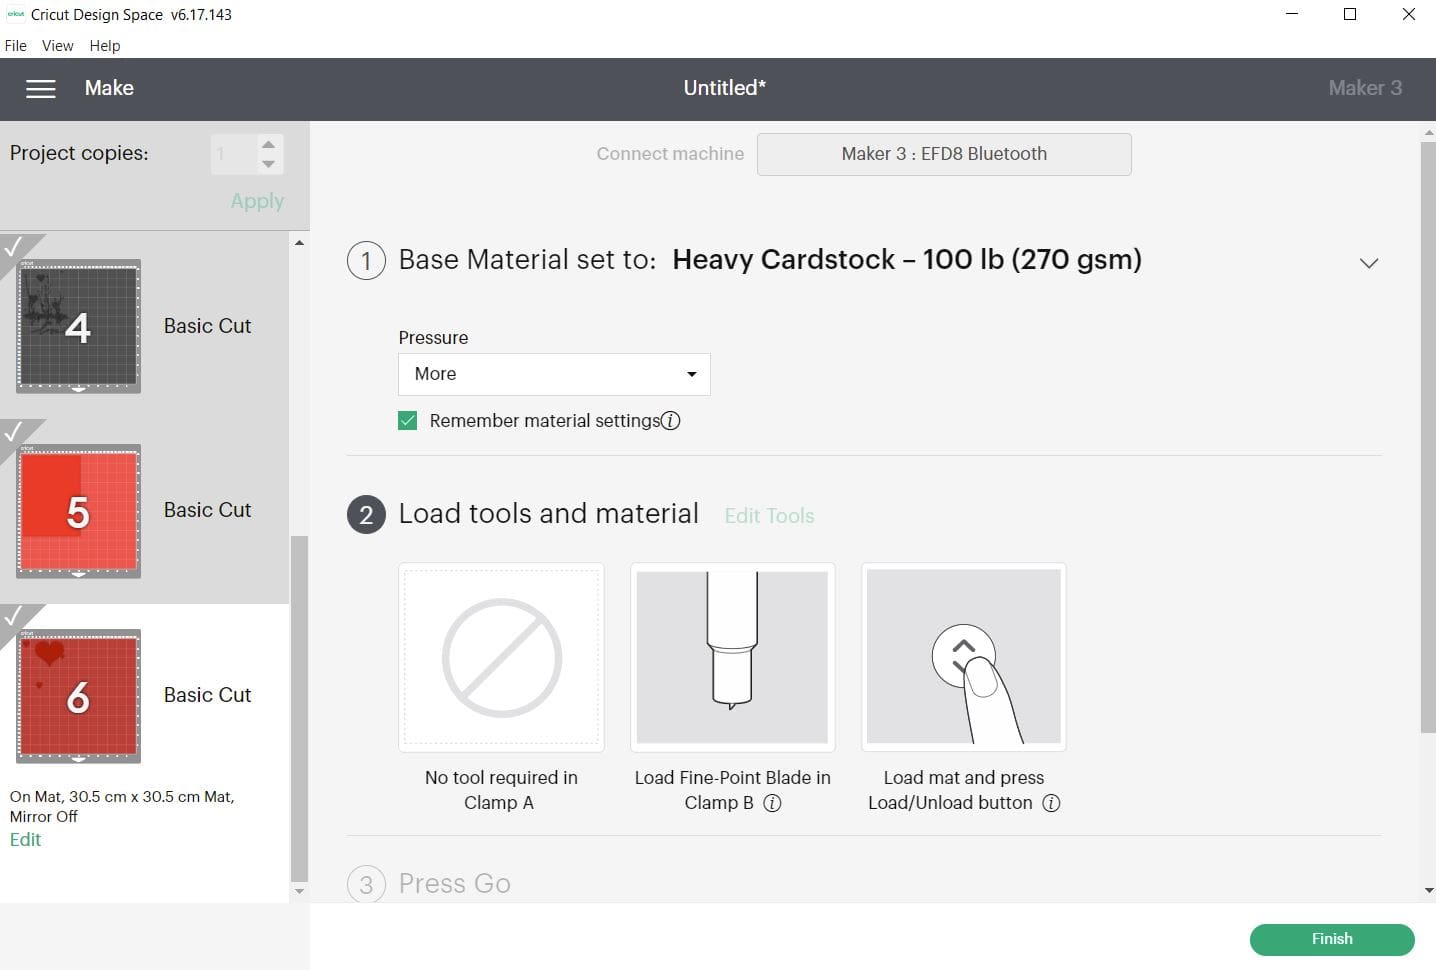Click Basic Cut label for mat 5
The height and width of the screenshot is (970, 1436).
(x=207, y=510)
